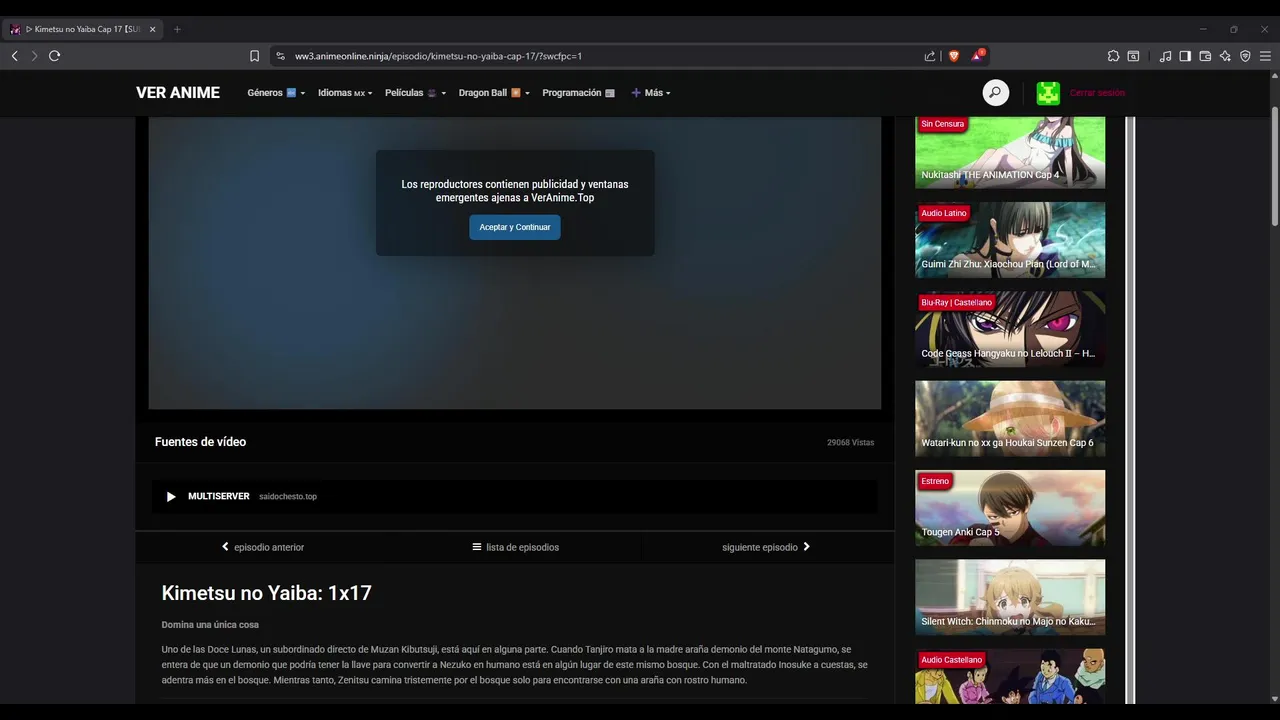Click Aceptar y Continuar button
Image resolution: width=1280 pixels, height=720 pixels.
(x=515, y=227)
